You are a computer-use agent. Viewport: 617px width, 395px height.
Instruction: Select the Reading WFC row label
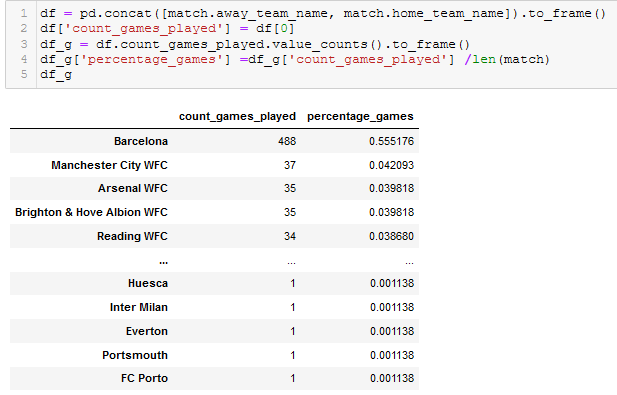point(132,236)
